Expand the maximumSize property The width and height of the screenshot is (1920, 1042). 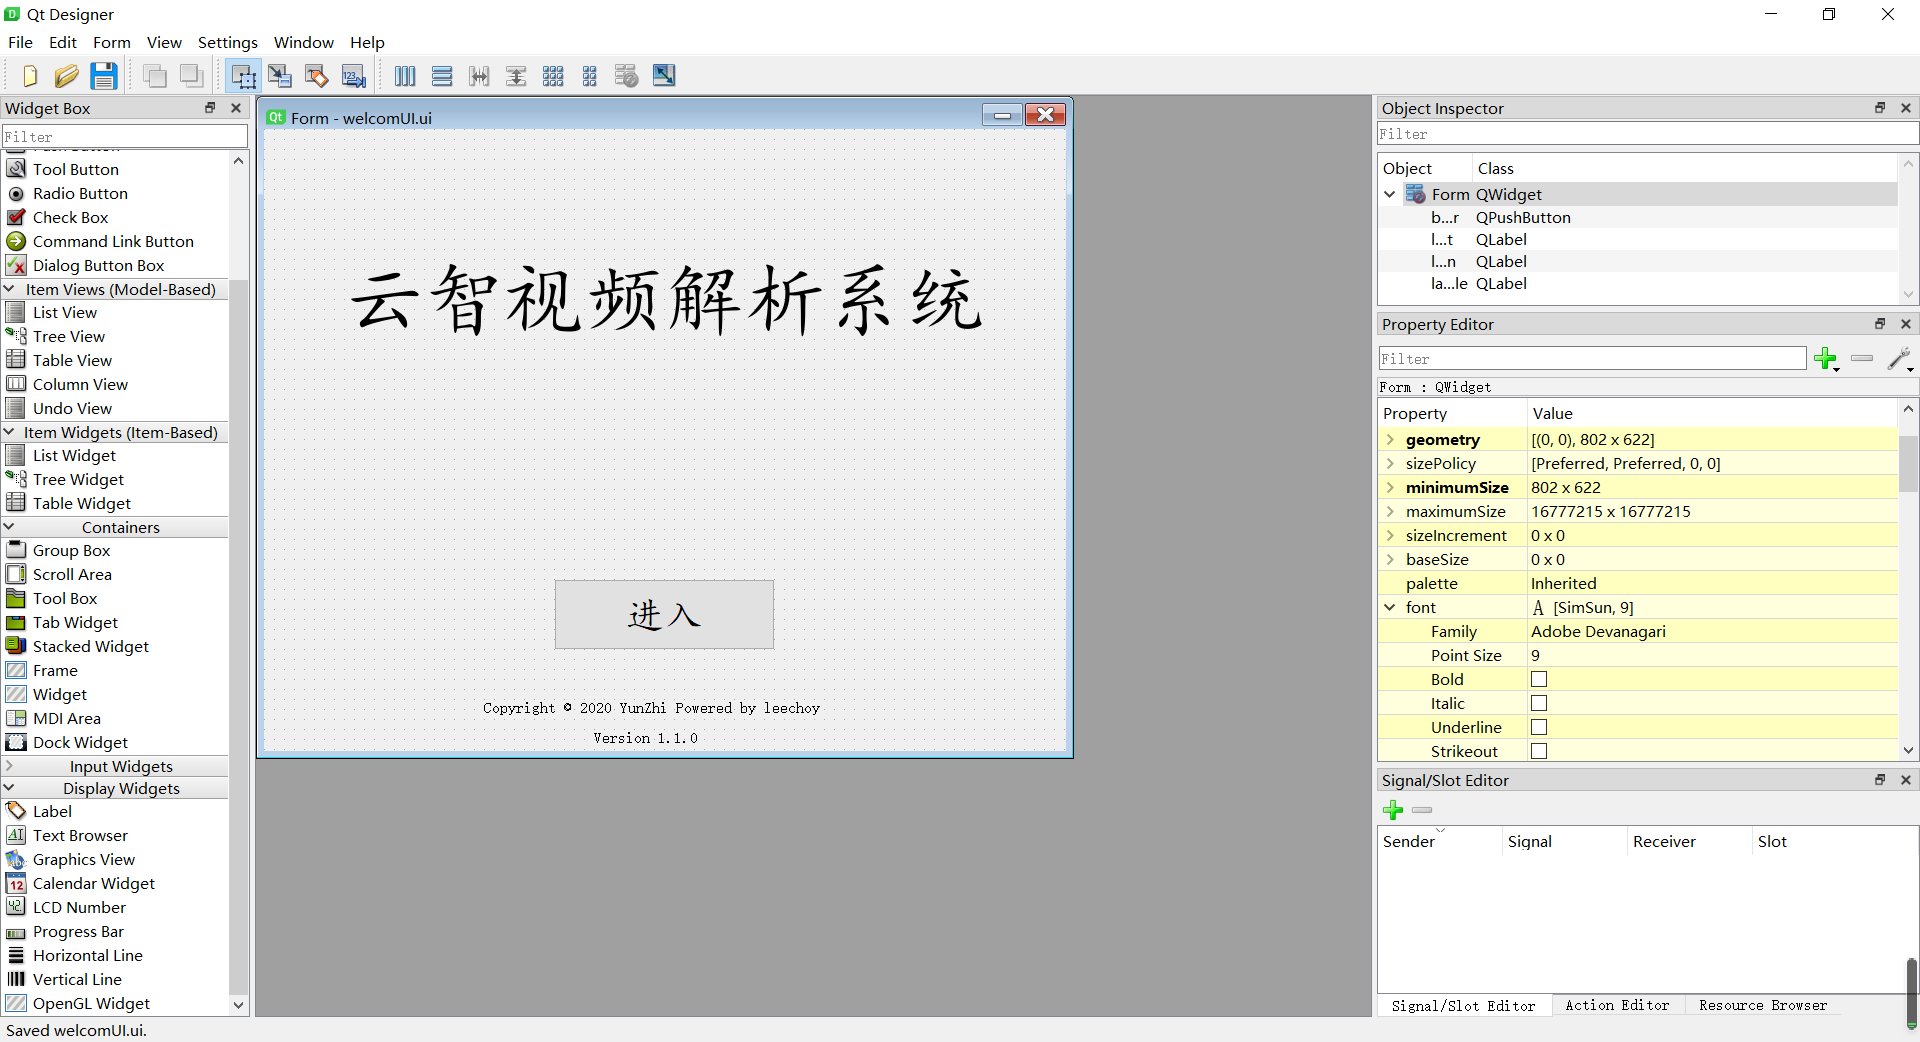pos(1390,512)
